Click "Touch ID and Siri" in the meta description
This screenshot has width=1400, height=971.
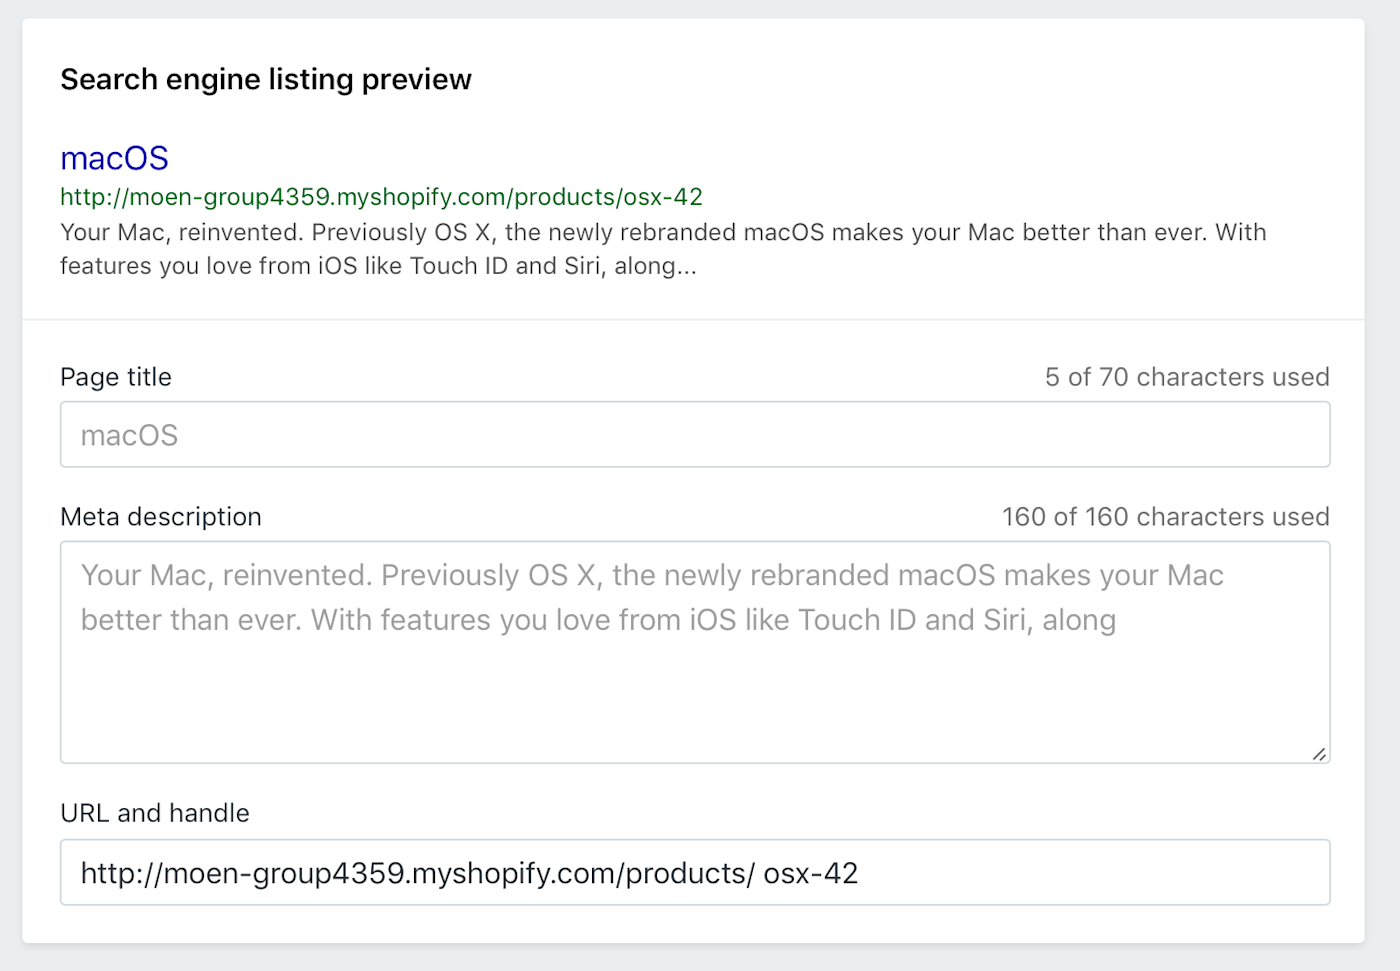(x=914, y=620)
